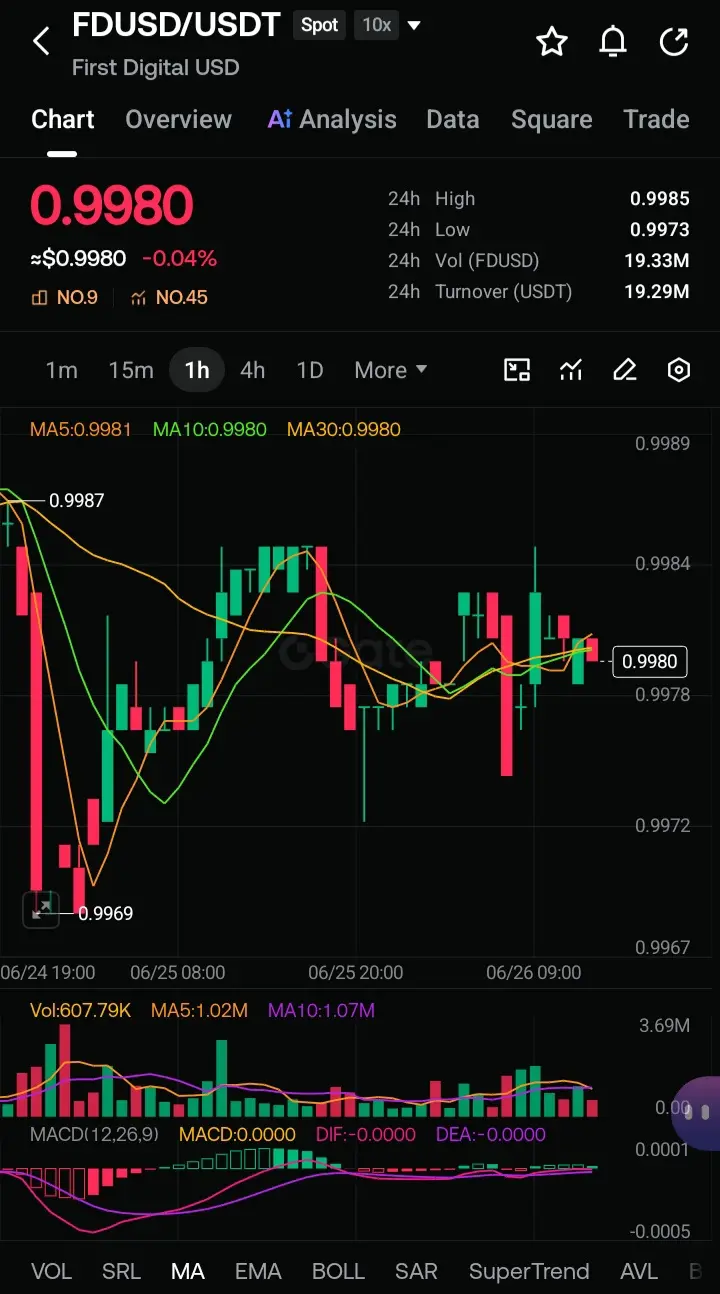Expand chart to fullscreen icon

click(41, 909)
